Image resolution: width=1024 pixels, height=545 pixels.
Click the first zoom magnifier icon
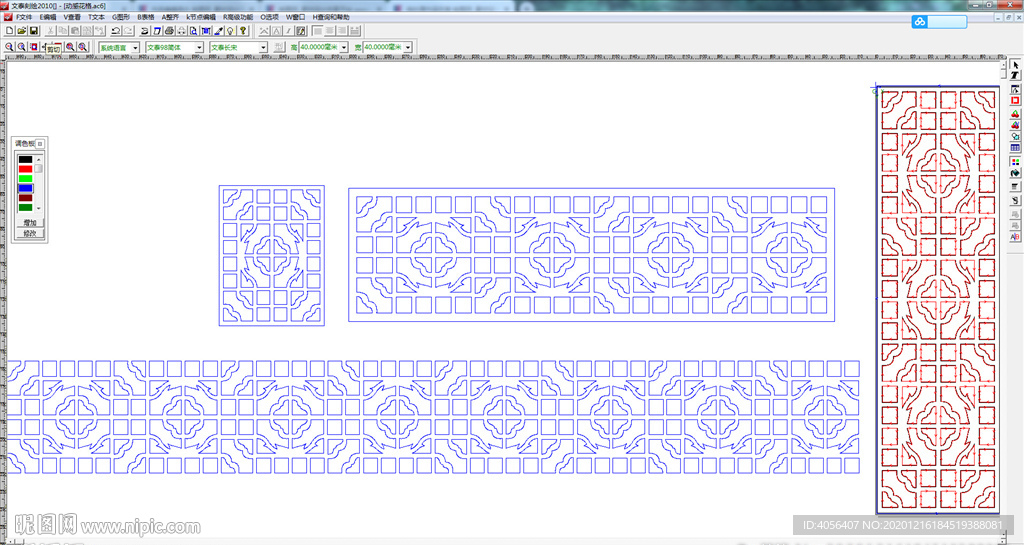[9, 47]
